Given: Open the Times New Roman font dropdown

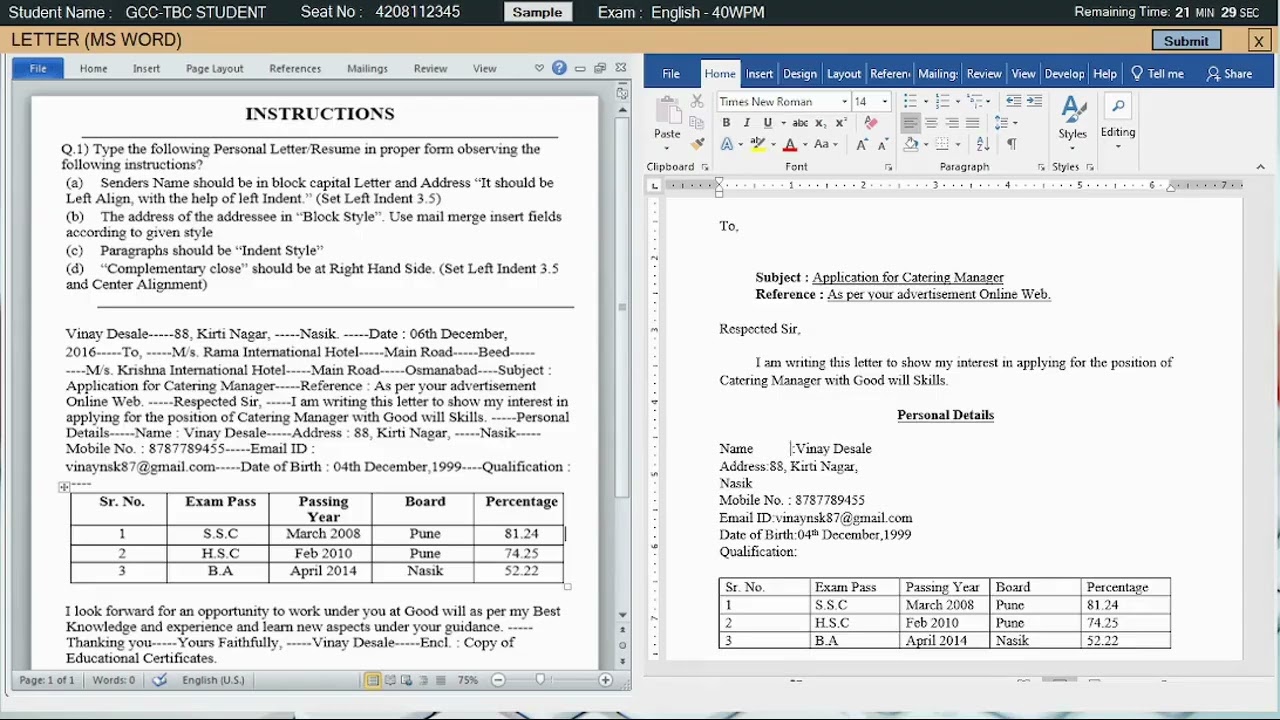Looking at the screenshot, I should pos(844,102).
